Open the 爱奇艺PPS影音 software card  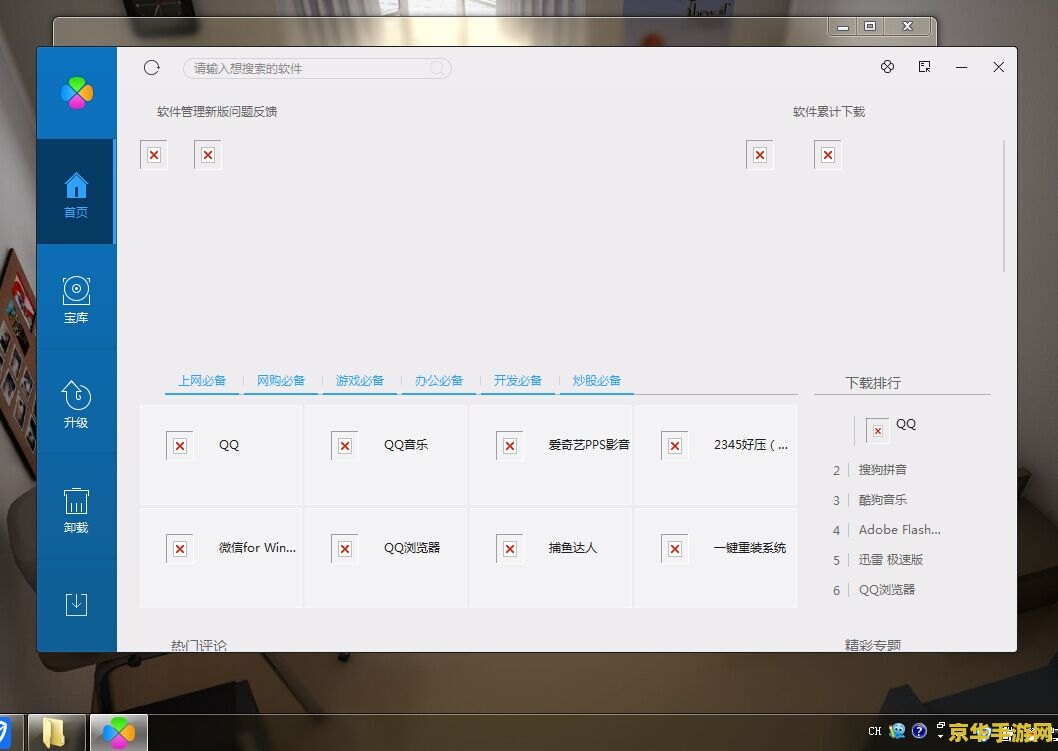(x=551, y=455)
